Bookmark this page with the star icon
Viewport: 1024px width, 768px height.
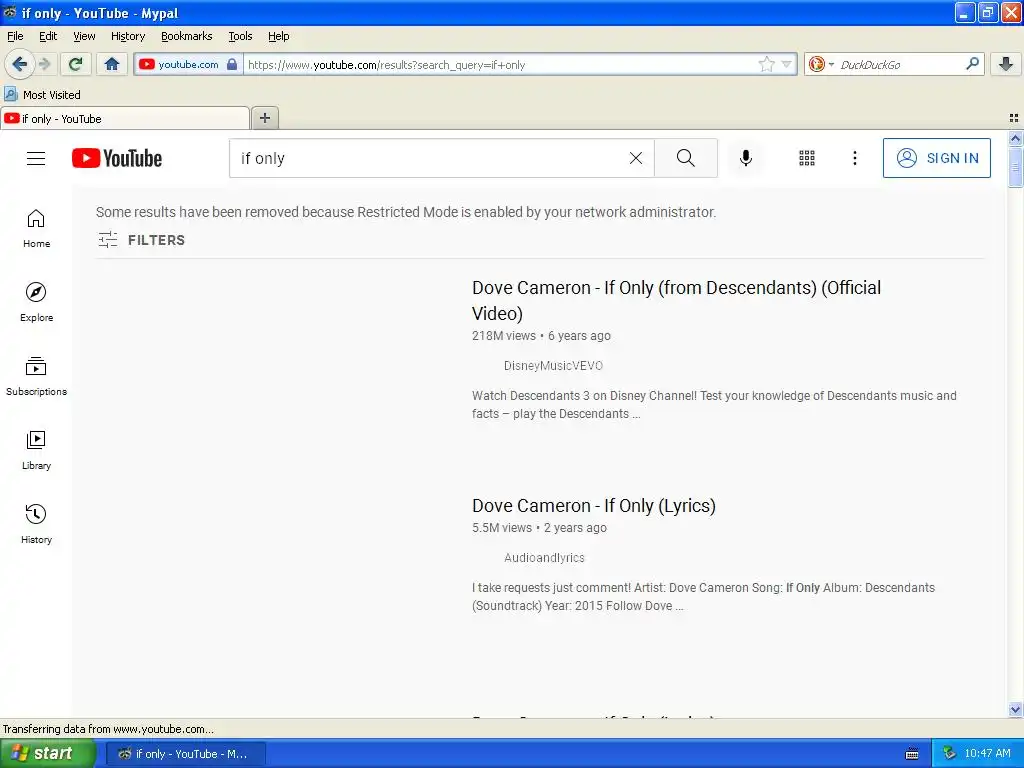pos(766,64)
